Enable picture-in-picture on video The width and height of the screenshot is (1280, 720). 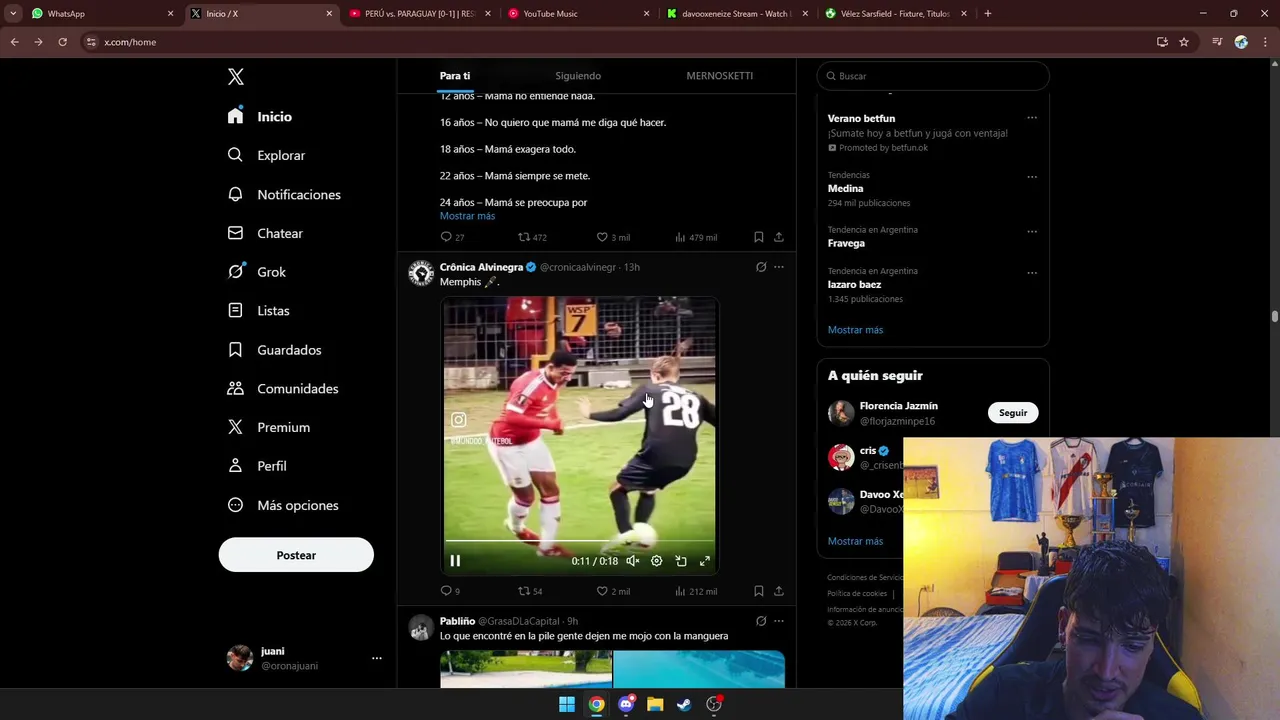point(681,561)
